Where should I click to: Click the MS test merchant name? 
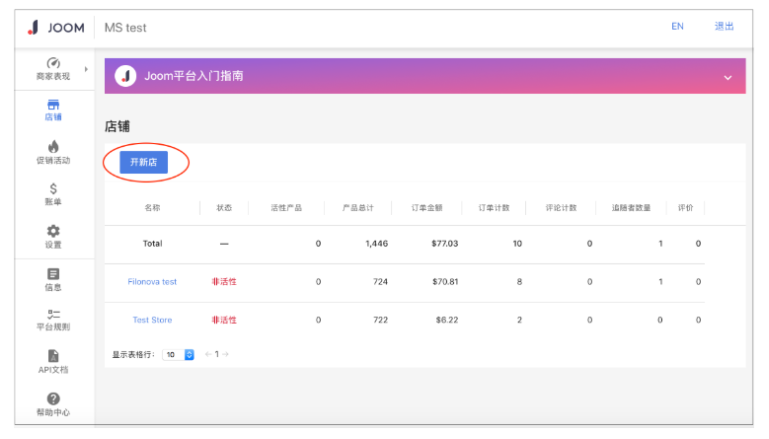(x=126, y=28)
